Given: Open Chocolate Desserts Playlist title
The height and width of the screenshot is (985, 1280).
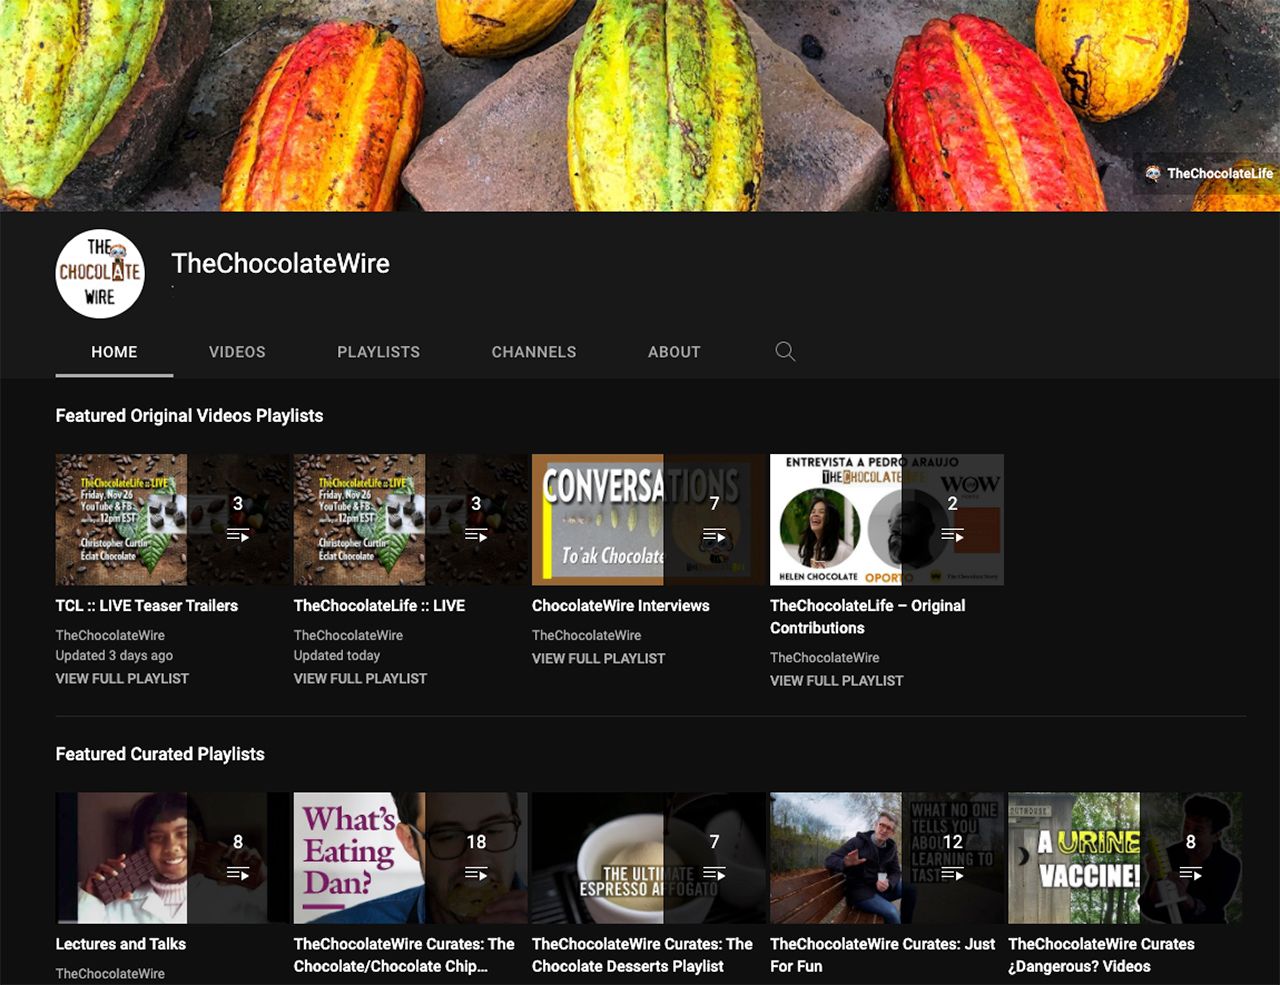Looking at the screenshot, I should [642, 954].
